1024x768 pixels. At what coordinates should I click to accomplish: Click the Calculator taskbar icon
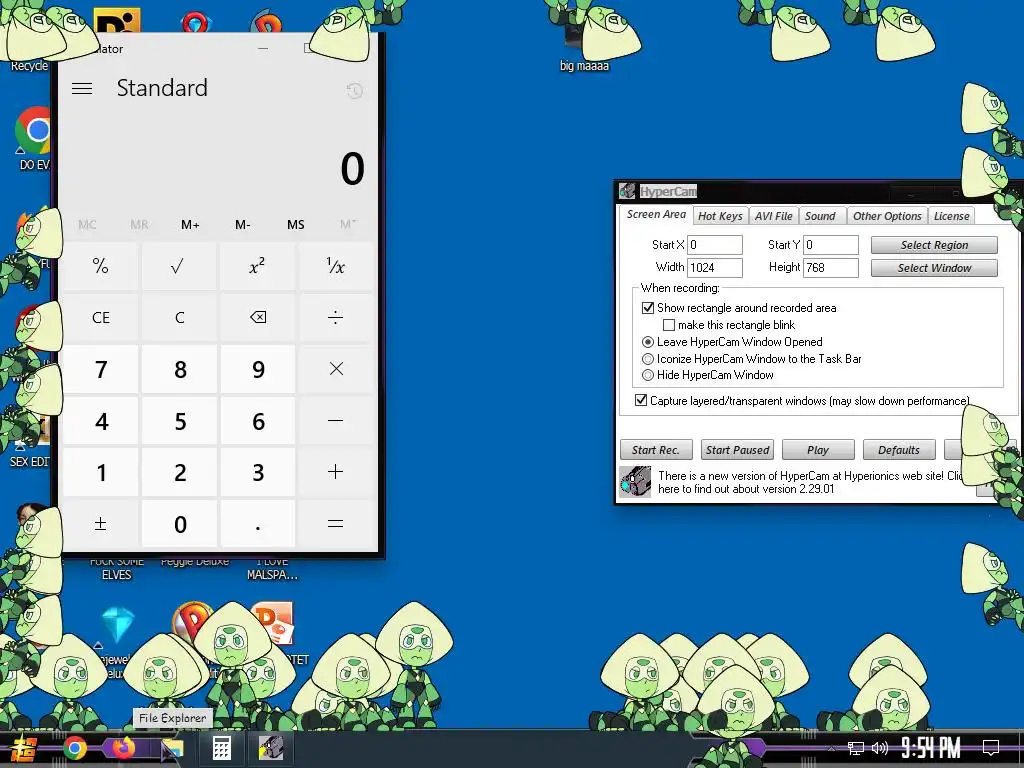click(221, 748)
